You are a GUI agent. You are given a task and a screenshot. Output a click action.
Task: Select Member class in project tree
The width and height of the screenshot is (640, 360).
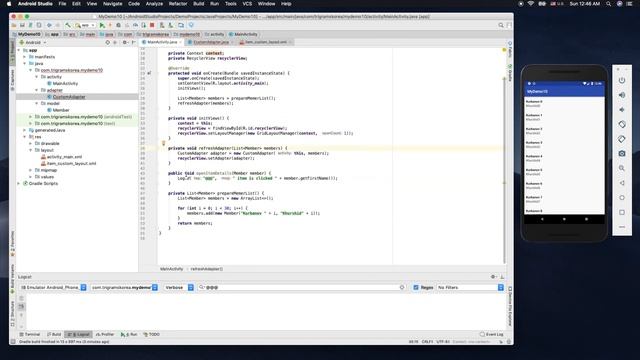tap(61, 110)
